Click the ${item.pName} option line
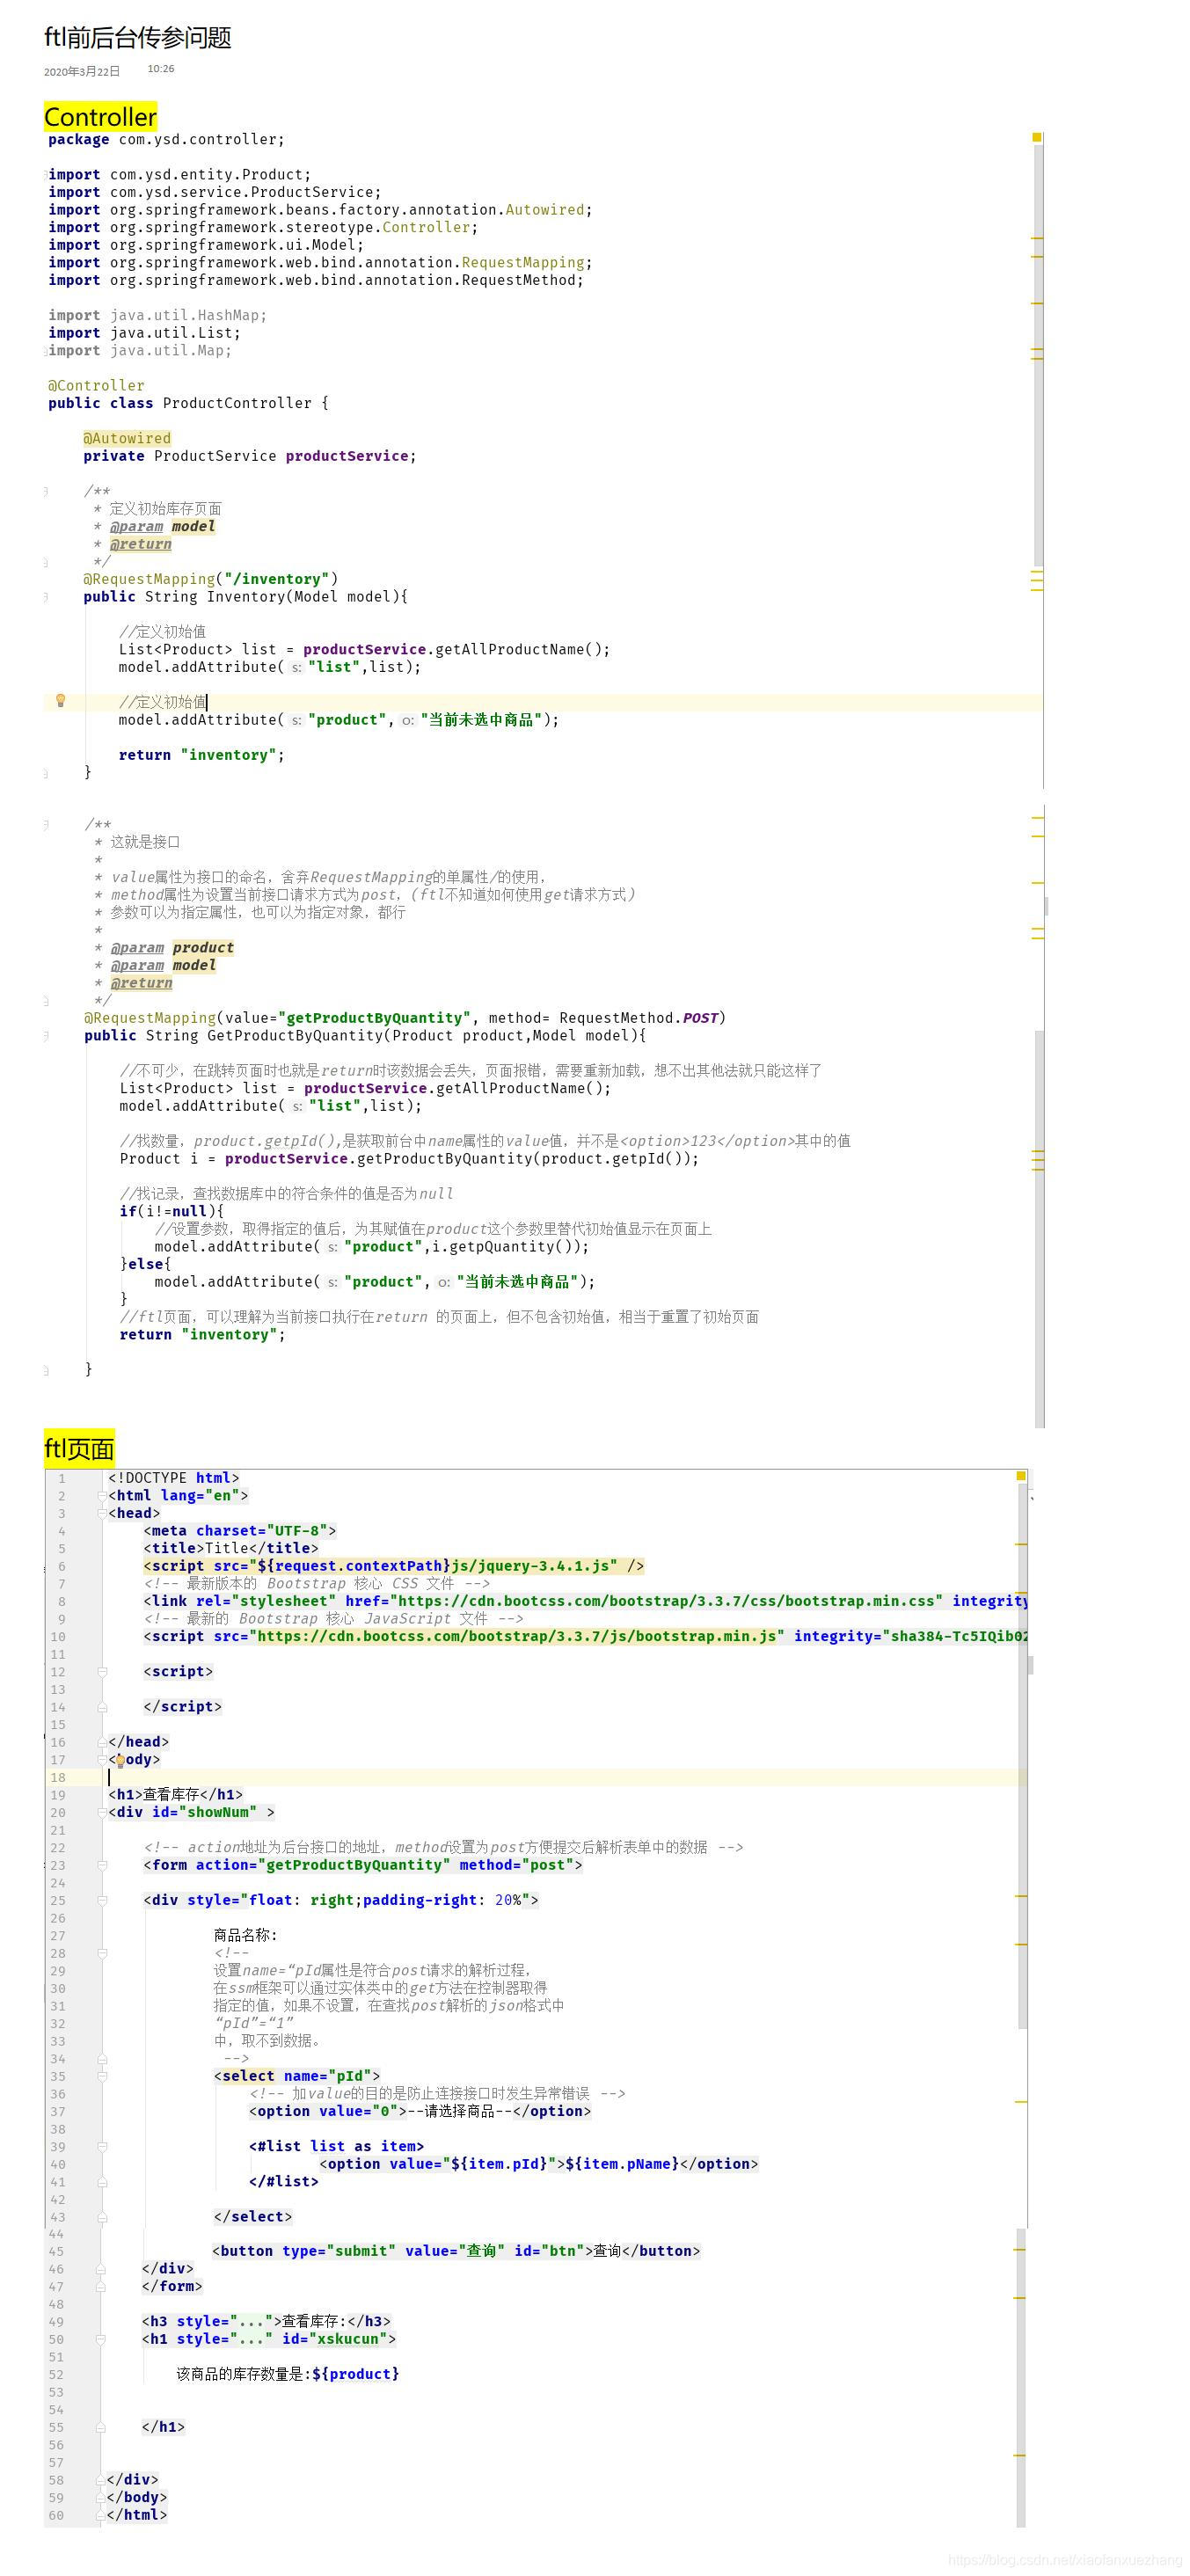The image size is (1190, 2576). click(x=539, y=2165)
